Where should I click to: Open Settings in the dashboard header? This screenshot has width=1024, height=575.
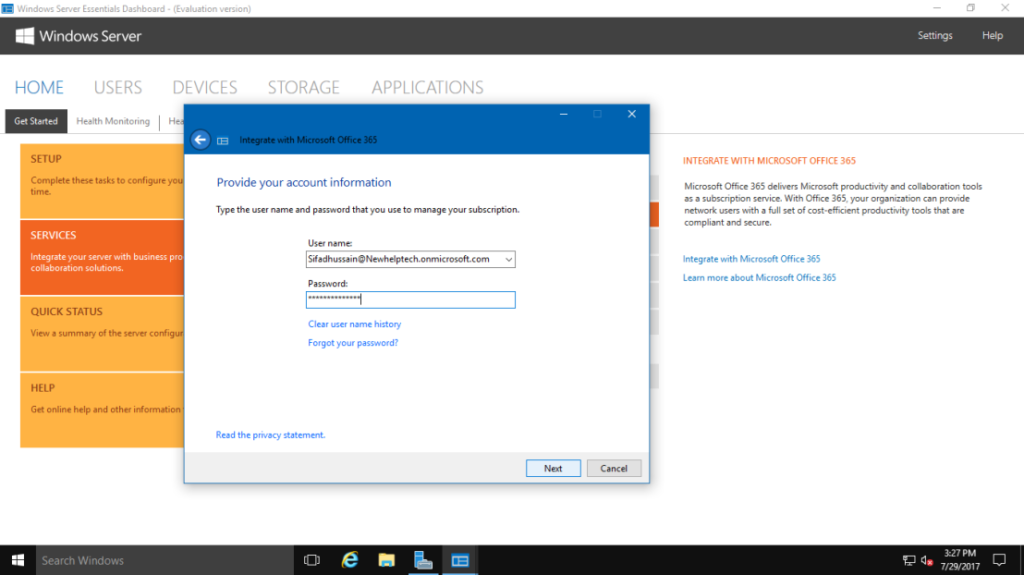[935, 35]
